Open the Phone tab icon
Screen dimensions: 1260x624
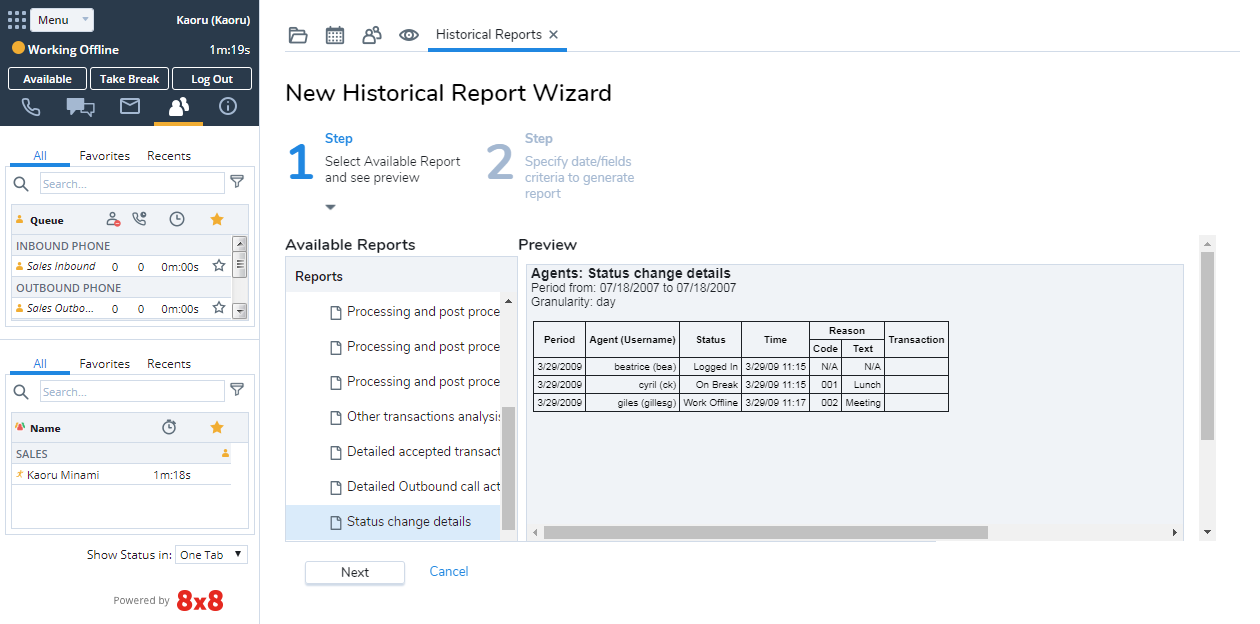[x=31, y=106]
